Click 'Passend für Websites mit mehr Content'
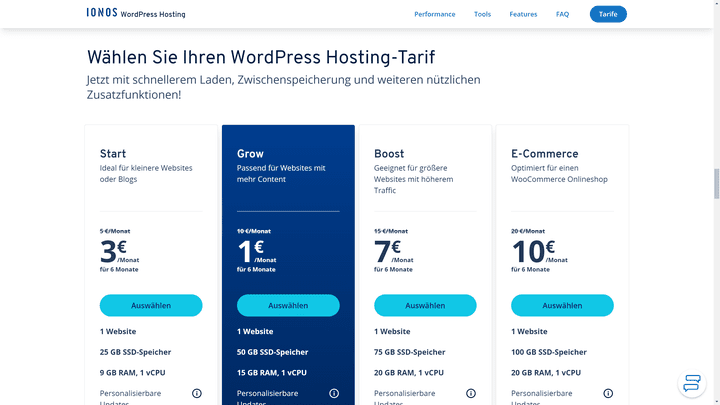This screenshot has height=405, width=720. click(281, 174)
